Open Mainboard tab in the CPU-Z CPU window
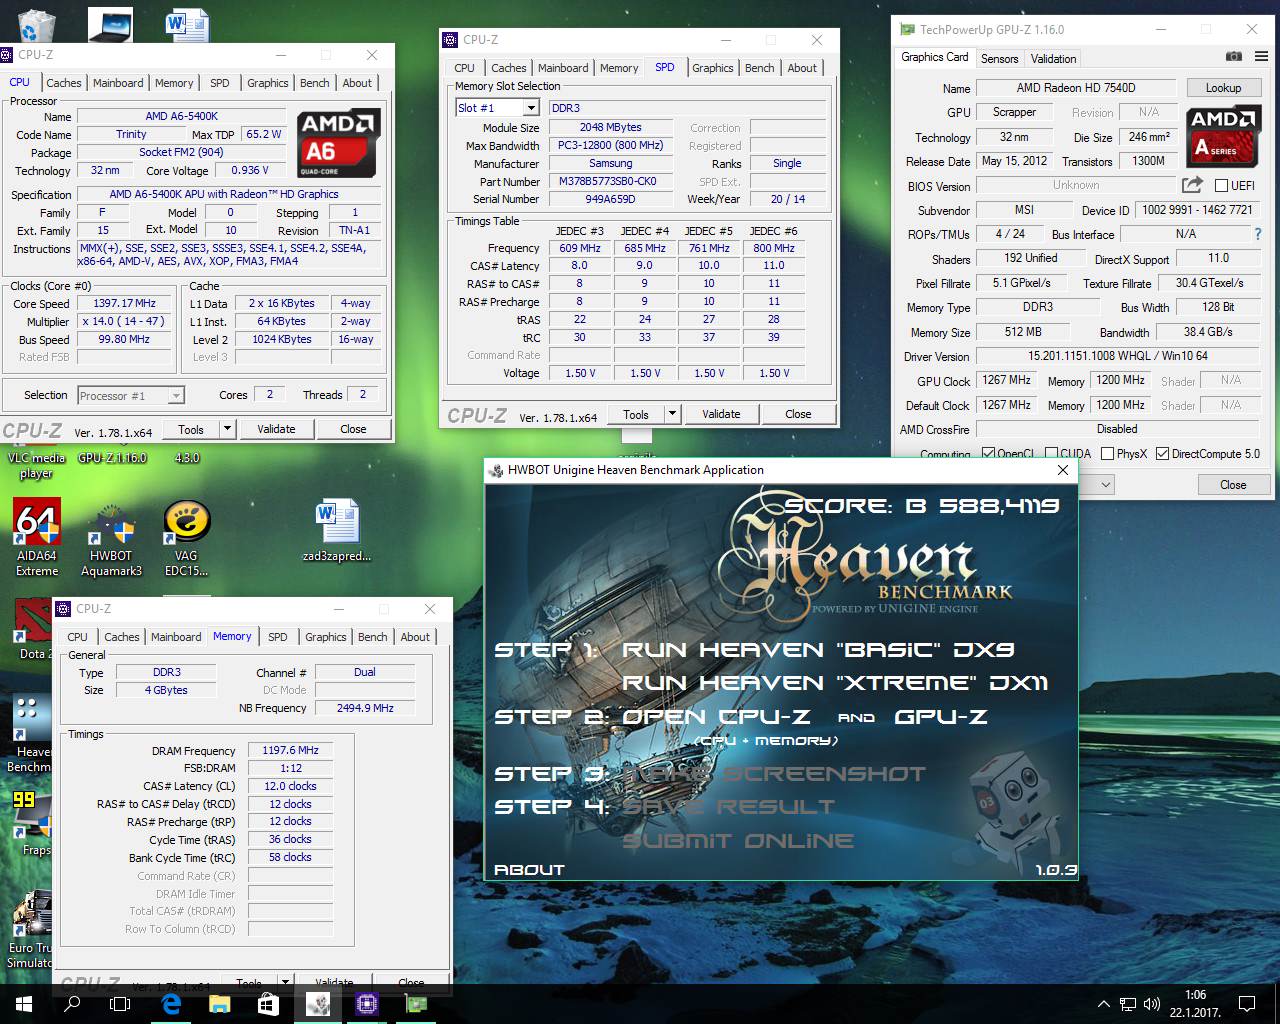This screenshot has width=1280, height=1024. 118,83
